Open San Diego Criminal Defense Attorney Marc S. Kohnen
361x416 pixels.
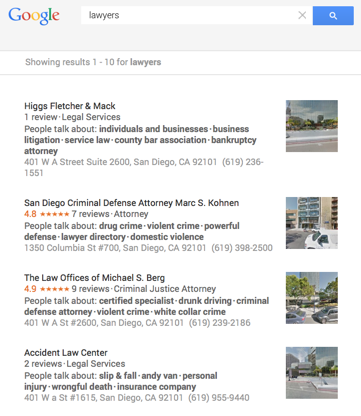[x=131, y=203]
